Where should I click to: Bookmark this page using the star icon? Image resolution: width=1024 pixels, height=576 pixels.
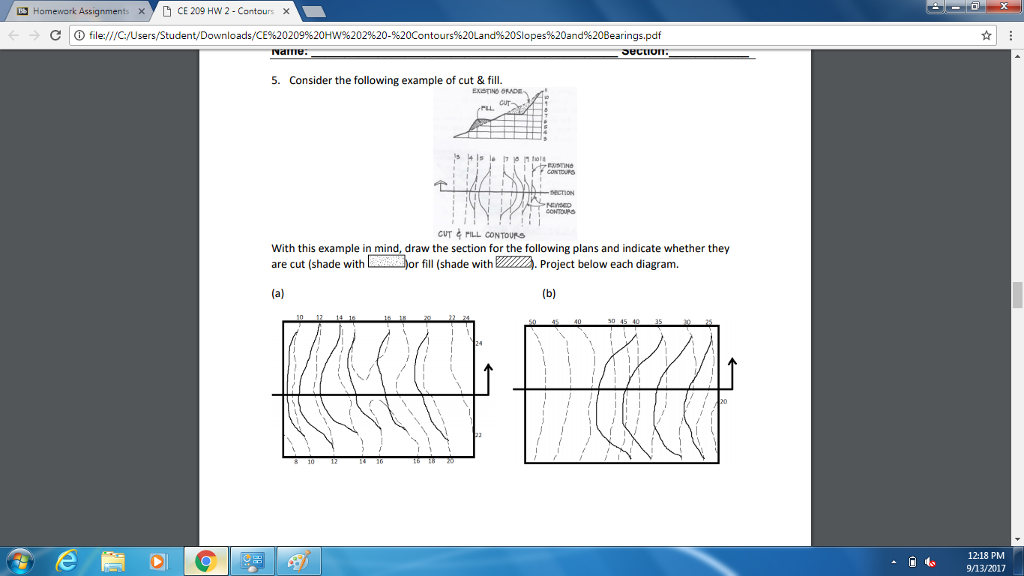(986, 33)
